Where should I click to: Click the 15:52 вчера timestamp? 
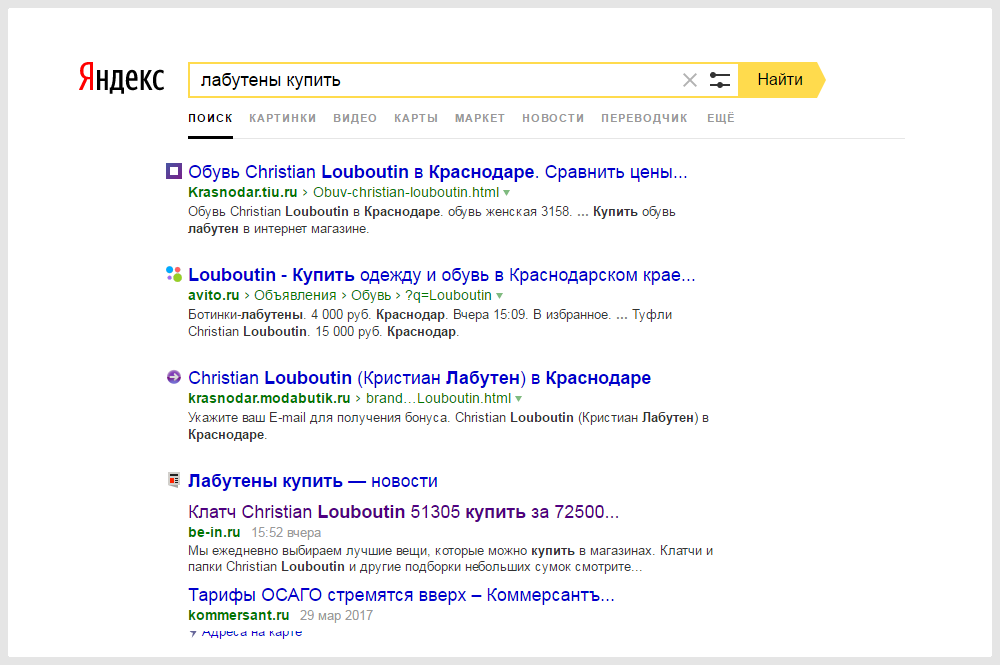click(286, 532)
